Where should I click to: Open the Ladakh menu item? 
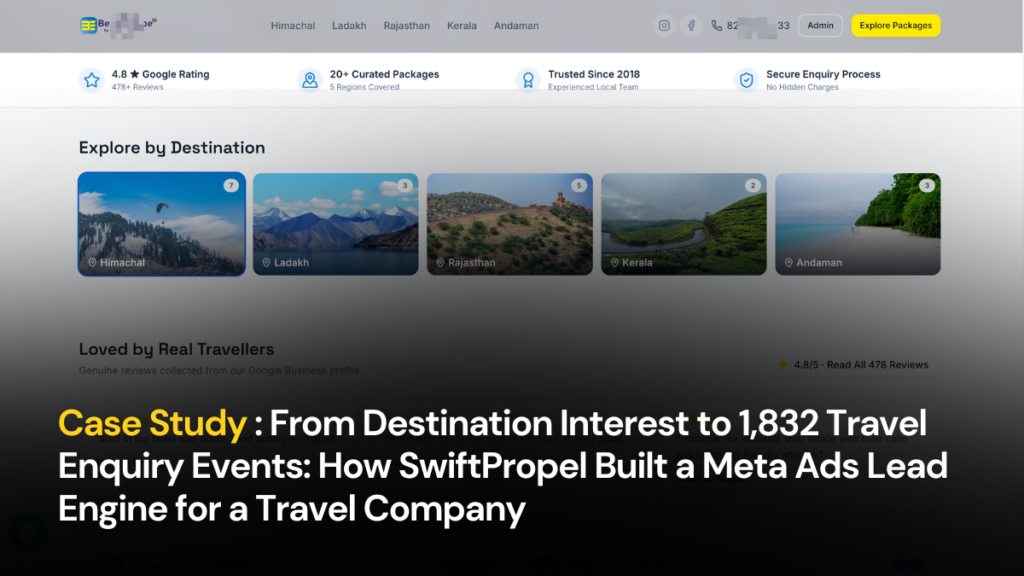(349, 25)
